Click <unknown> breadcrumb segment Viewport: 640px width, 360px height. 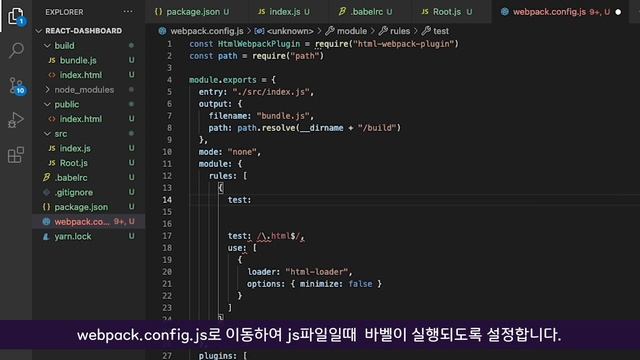pyautogui.click(x=290, y=31)
